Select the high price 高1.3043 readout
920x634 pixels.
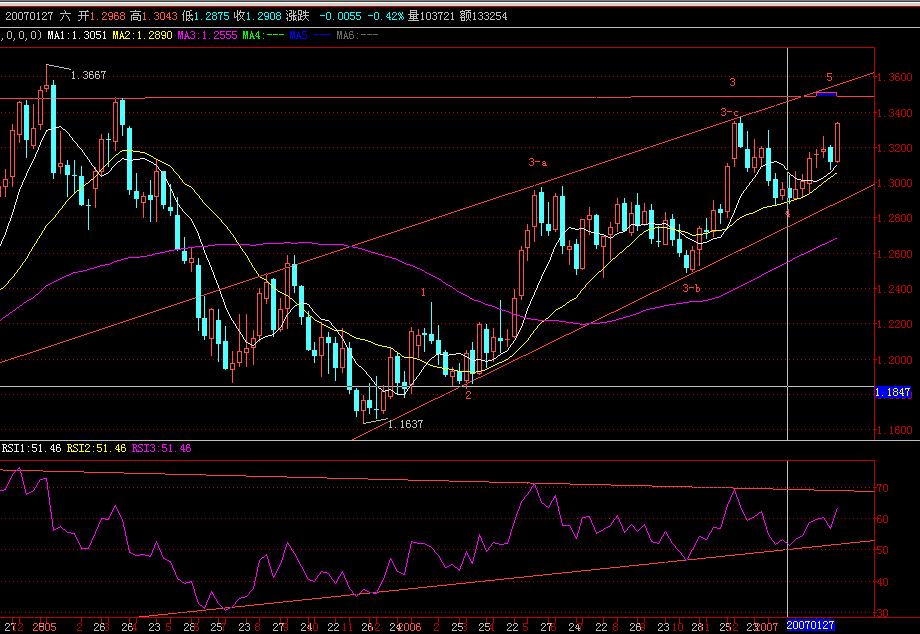tap(154, 16)
